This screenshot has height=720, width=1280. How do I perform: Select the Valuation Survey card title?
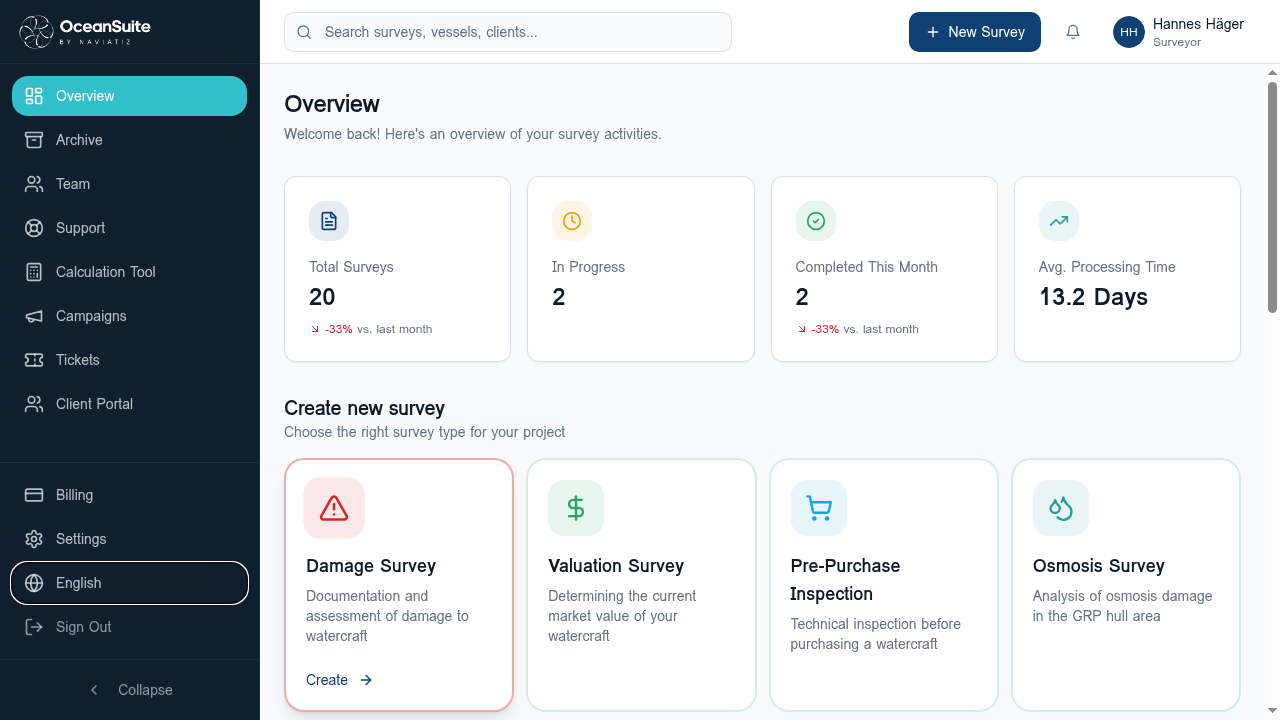616,566
